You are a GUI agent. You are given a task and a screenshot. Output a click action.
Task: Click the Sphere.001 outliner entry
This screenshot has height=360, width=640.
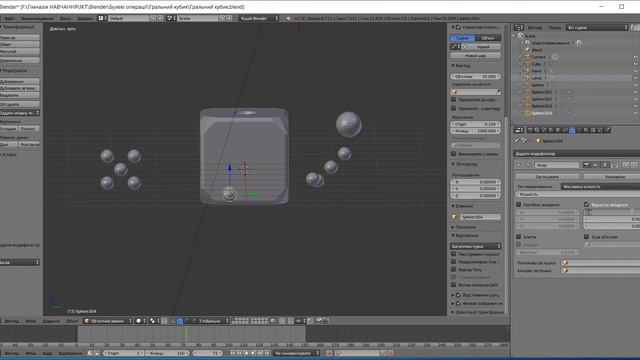(542, 92)
